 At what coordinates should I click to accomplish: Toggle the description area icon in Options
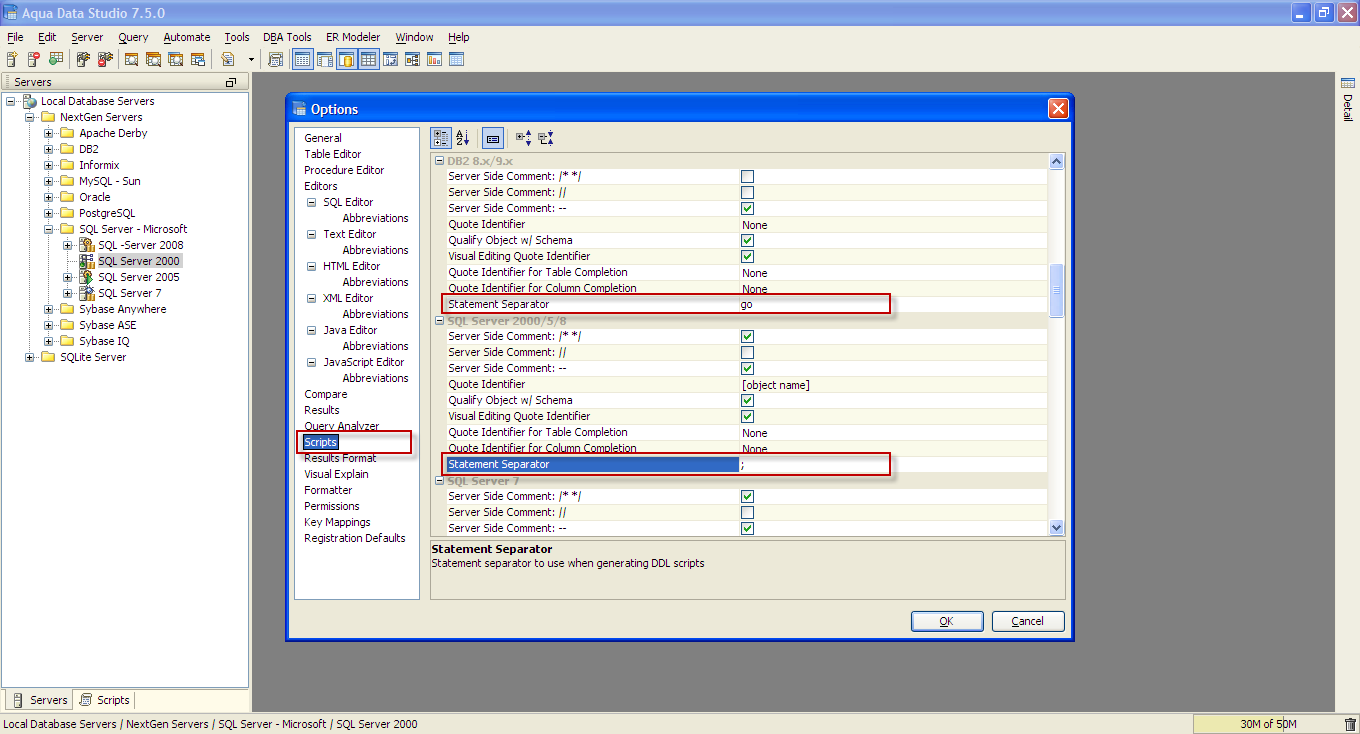point(492,138)
